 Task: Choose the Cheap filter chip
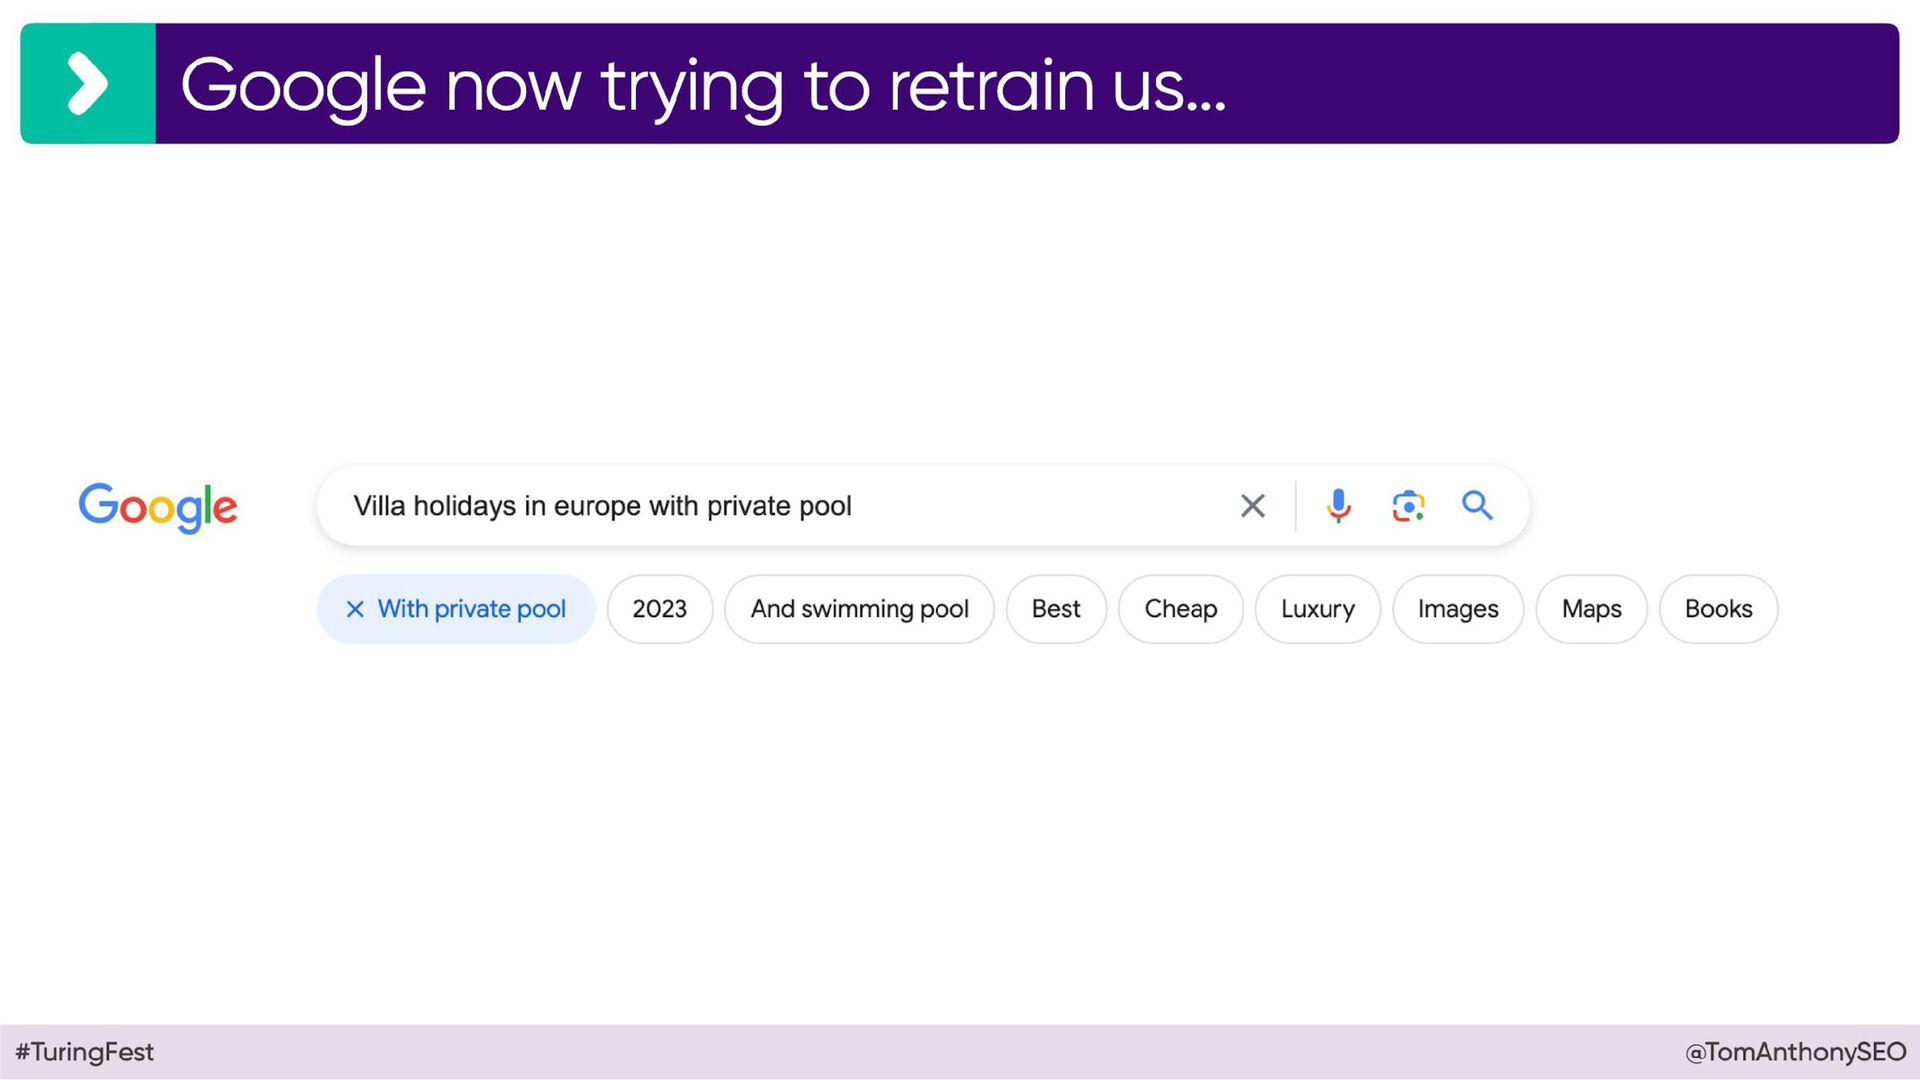click(x=1181, y=609)
